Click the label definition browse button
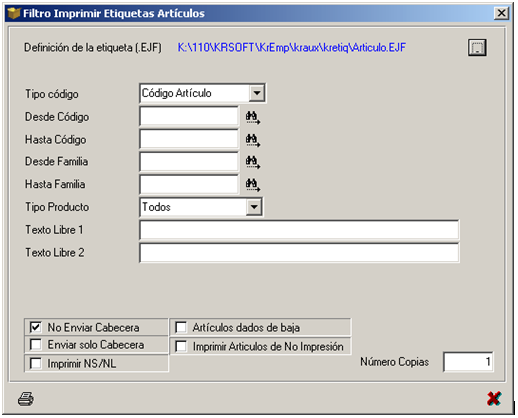Image resolution: width=518 pixels, height=418 pixels. click(x=477, y=47)
